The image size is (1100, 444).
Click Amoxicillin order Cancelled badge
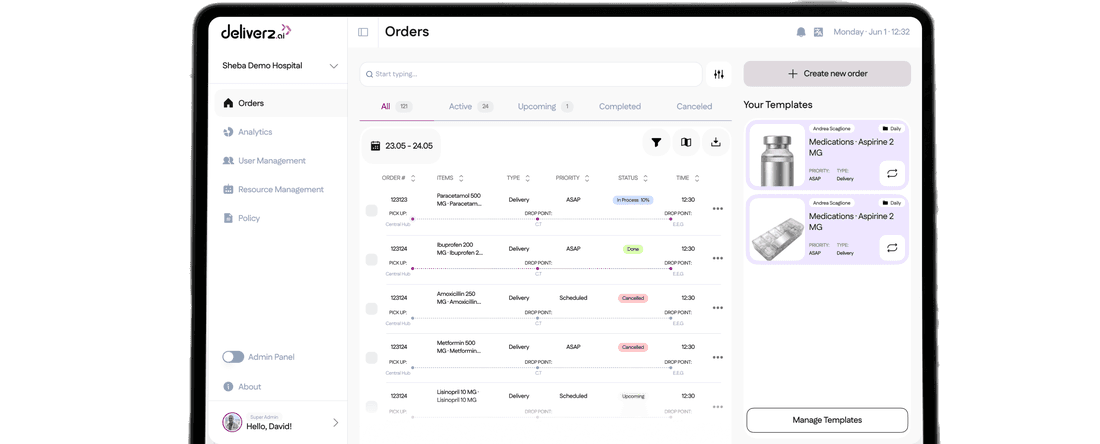[633, 298]
